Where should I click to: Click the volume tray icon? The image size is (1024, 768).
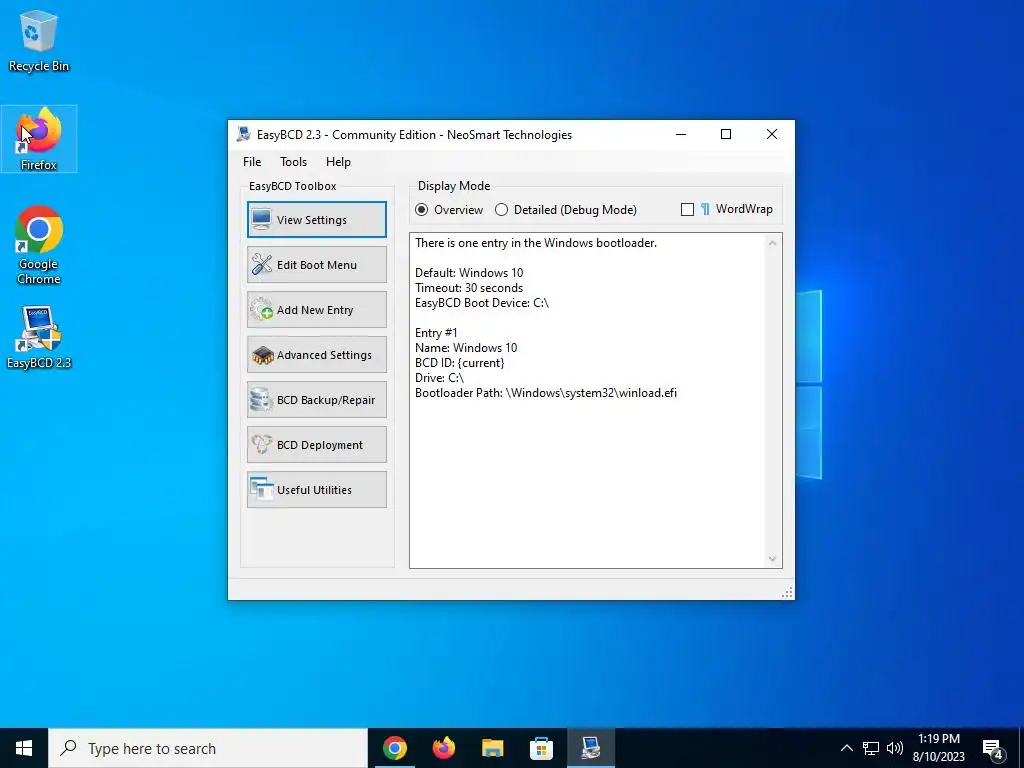(x=895, y=748)
